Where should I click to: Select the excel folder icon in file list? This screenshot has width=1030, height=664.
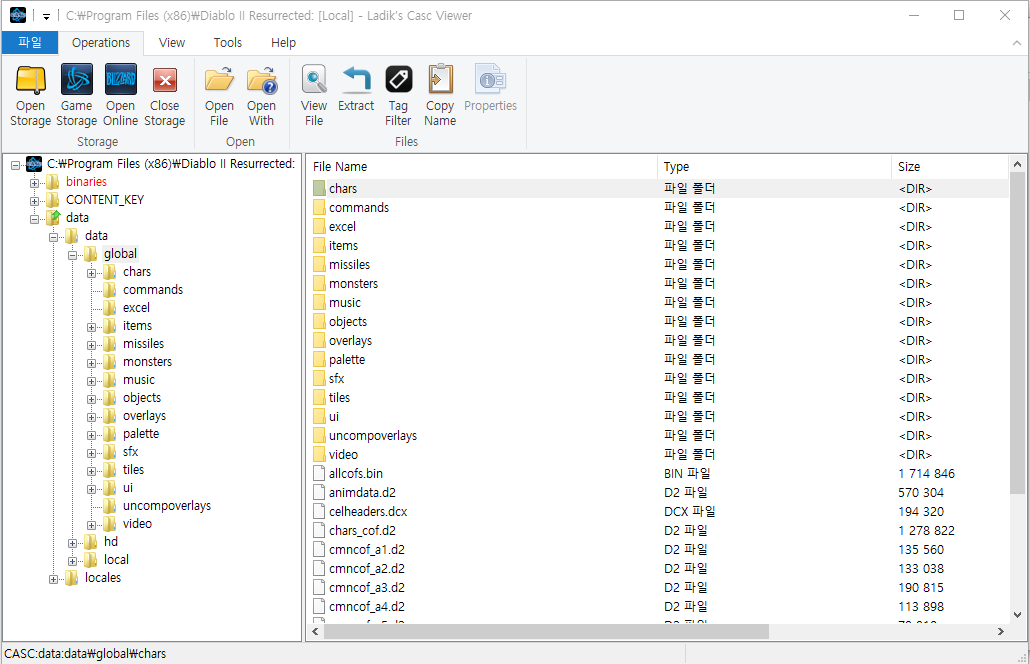tap(319, 227)
